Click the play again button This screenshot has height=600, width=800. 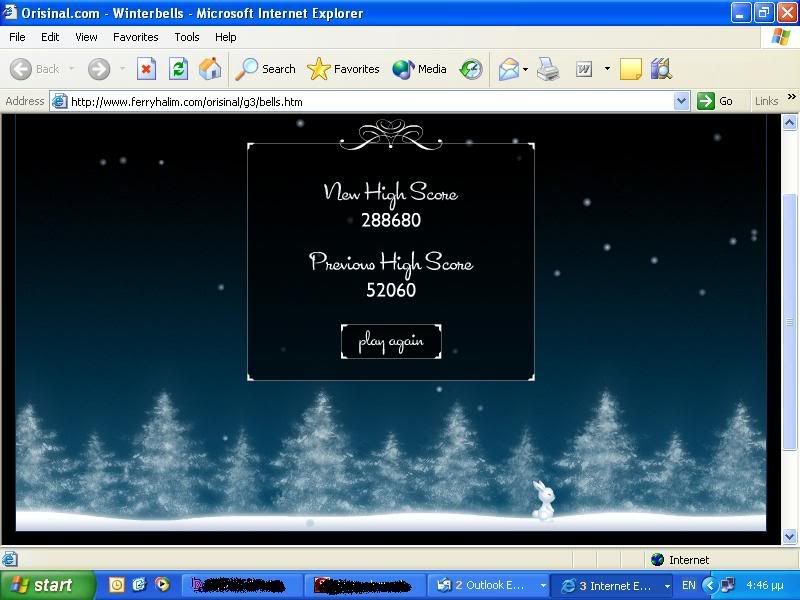pos(391,341)
